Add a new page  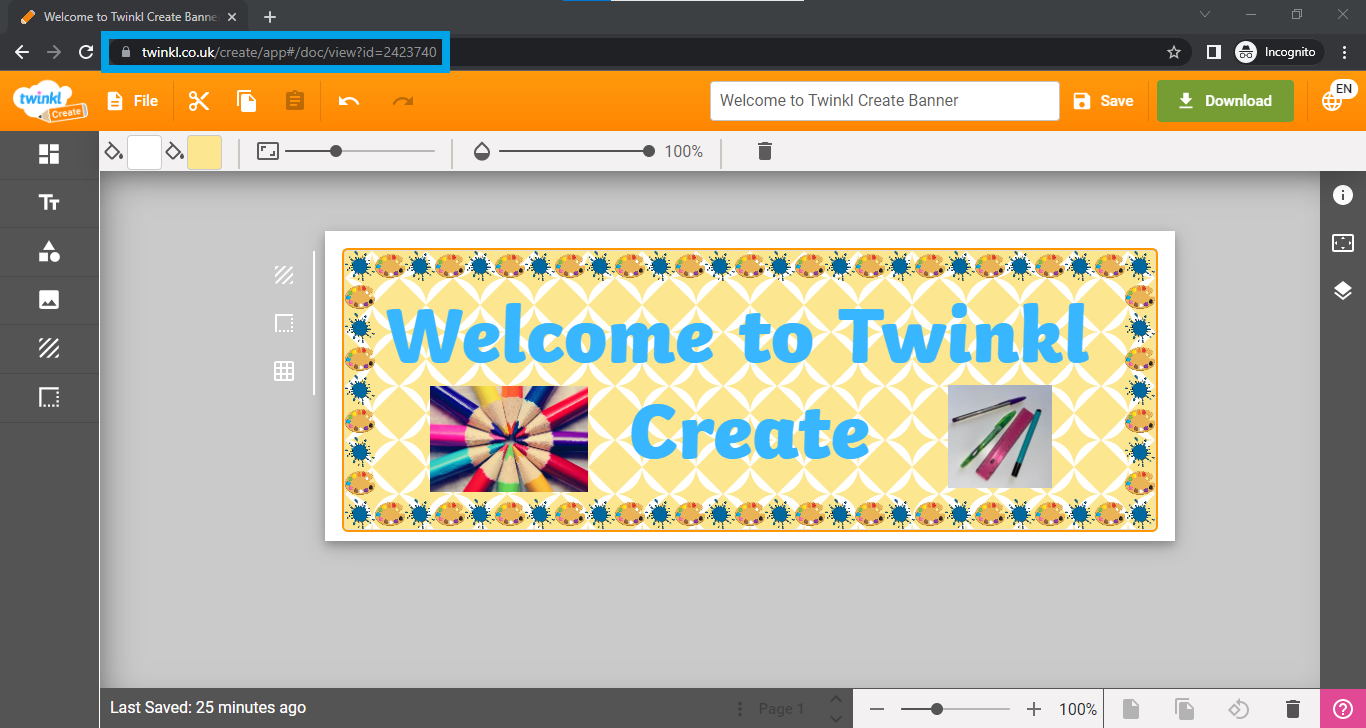tap(1130, 709)
